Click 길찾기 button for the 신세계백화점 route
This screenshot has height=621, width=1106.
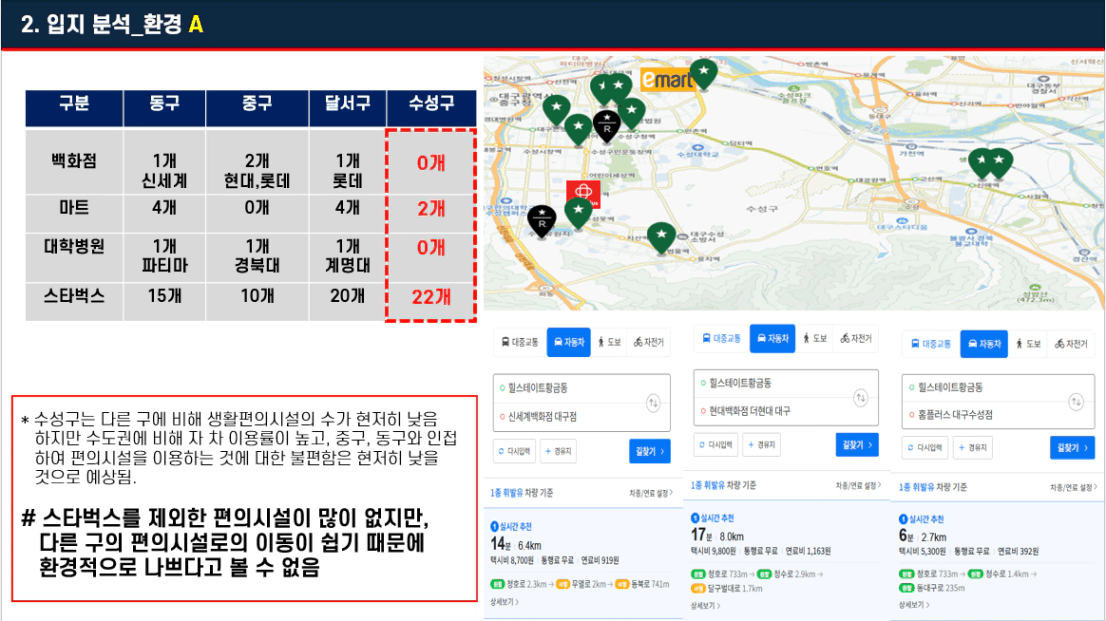click(x=650, y=451)
